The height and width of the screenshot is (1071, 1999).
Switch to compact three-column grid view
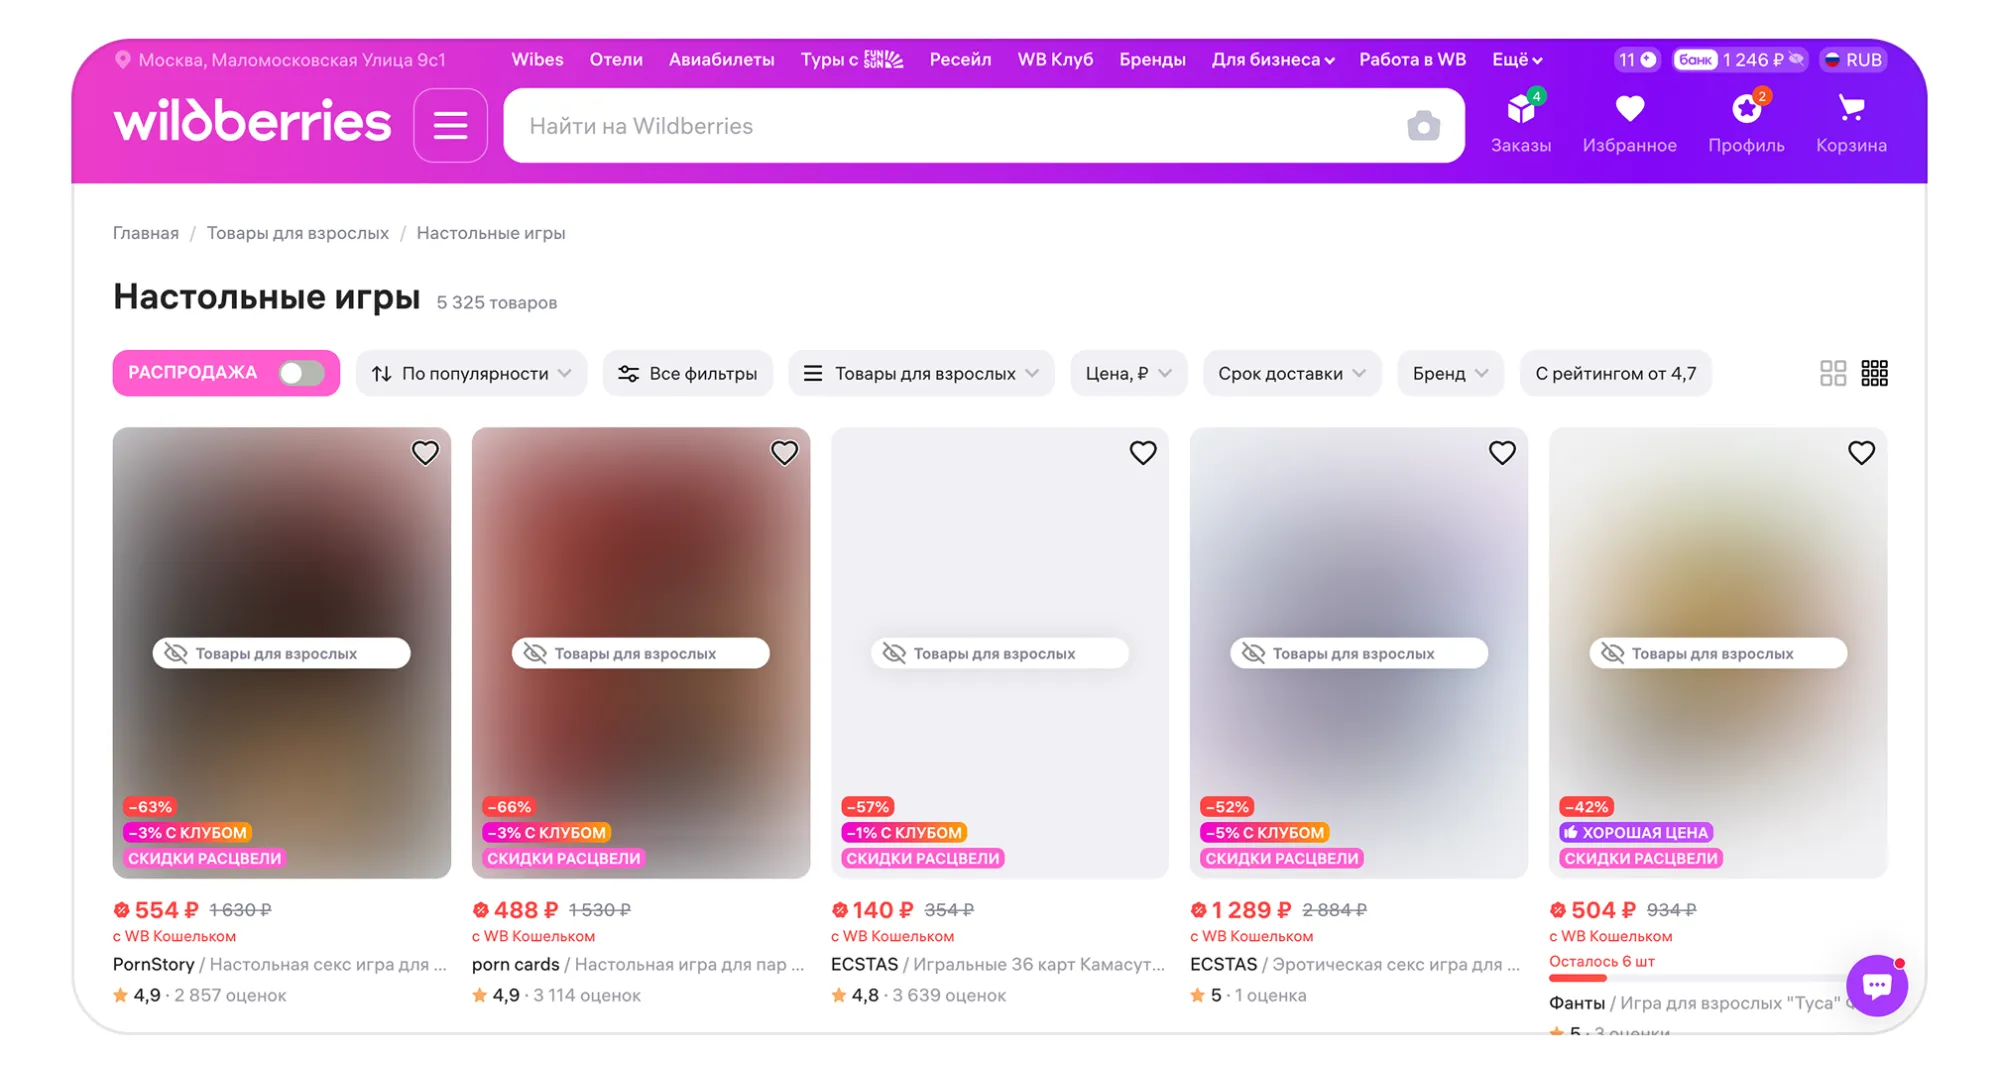1874,373
